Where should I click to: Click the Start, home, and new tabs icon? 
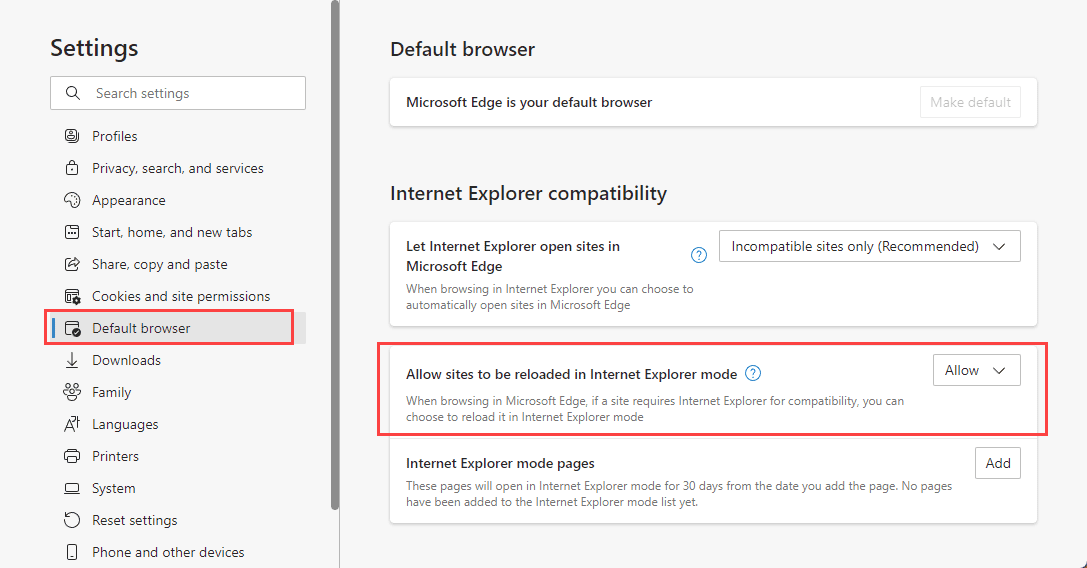71,232
